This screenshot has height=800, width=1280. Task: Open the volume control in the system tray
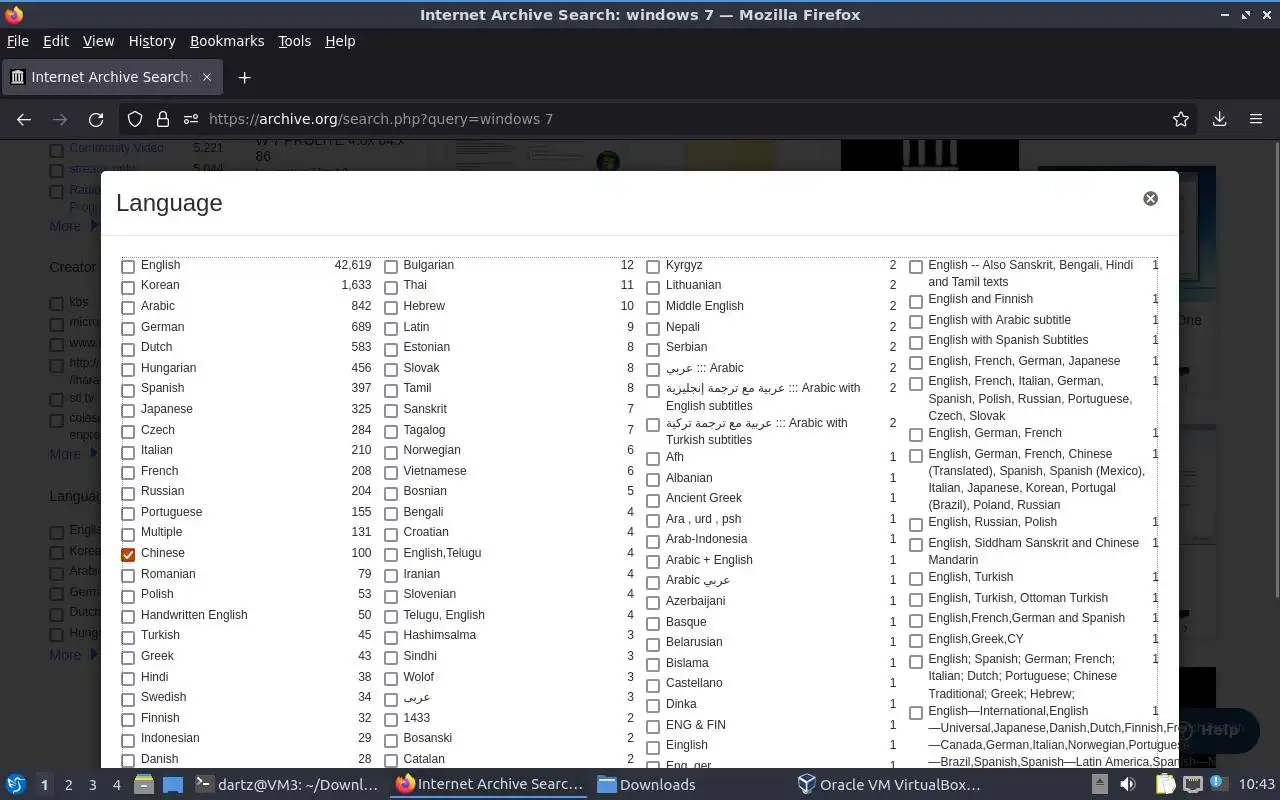tap(1128, 784)
